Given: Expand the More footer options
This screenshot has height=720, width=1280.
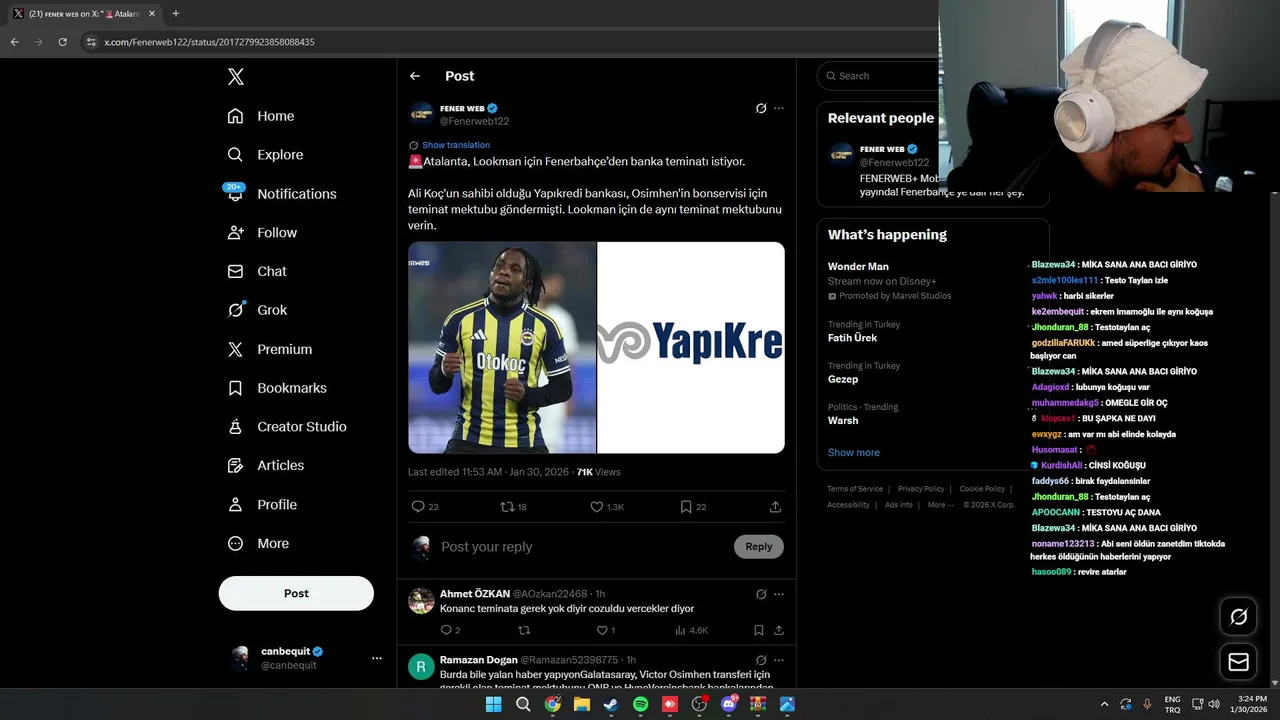Looking at the screenshot, I should click(940, 505).
